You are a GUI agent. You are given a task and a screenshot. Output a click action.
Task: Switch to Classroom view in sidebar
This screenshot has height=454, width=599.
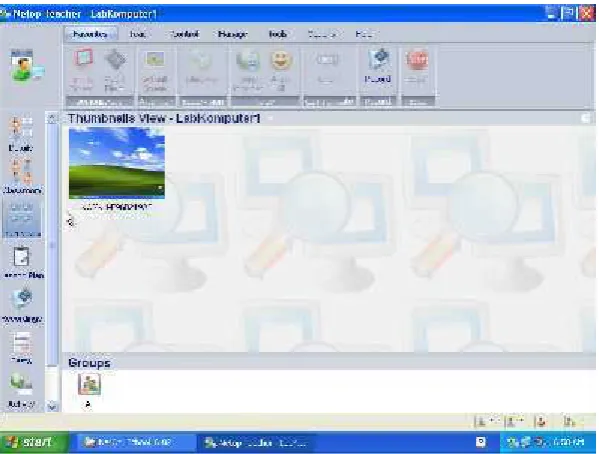22,176
